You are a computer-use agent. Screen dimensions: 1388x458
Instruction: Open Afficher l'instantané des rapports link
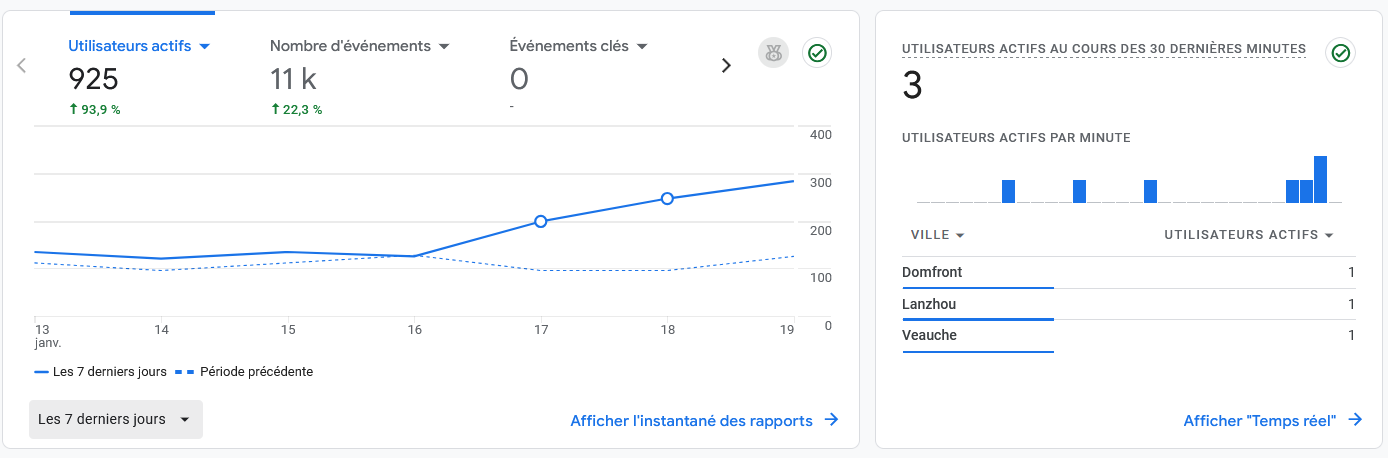click(691, 421)
